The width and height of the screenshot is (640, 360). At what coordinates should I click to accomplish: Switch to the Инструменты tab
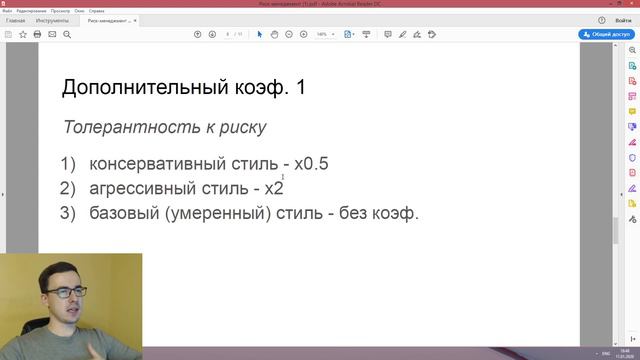tap(52, 20)
